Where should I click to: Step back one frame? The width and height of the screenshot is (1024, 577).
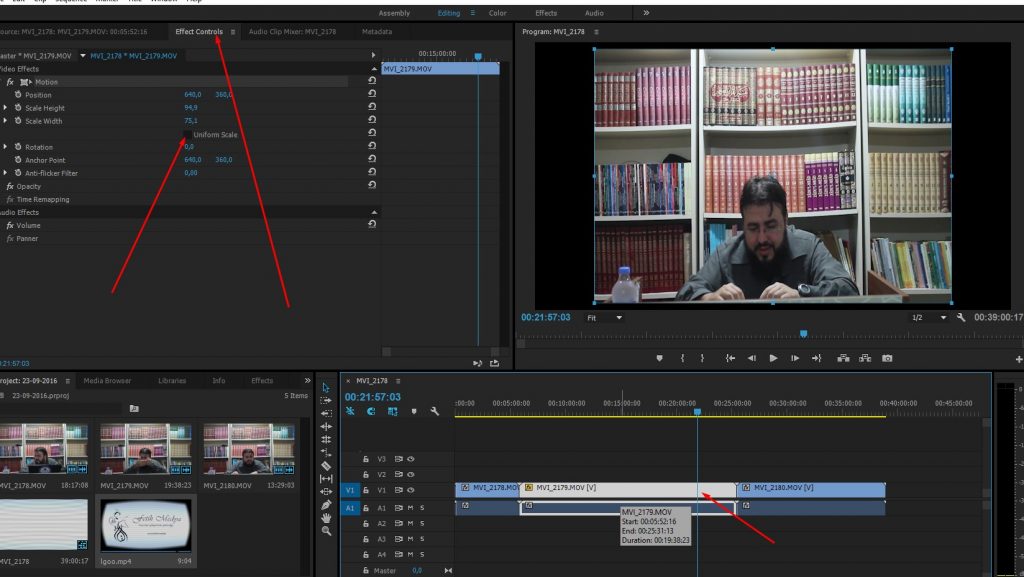pyautogui.click(x=752, y=358)
